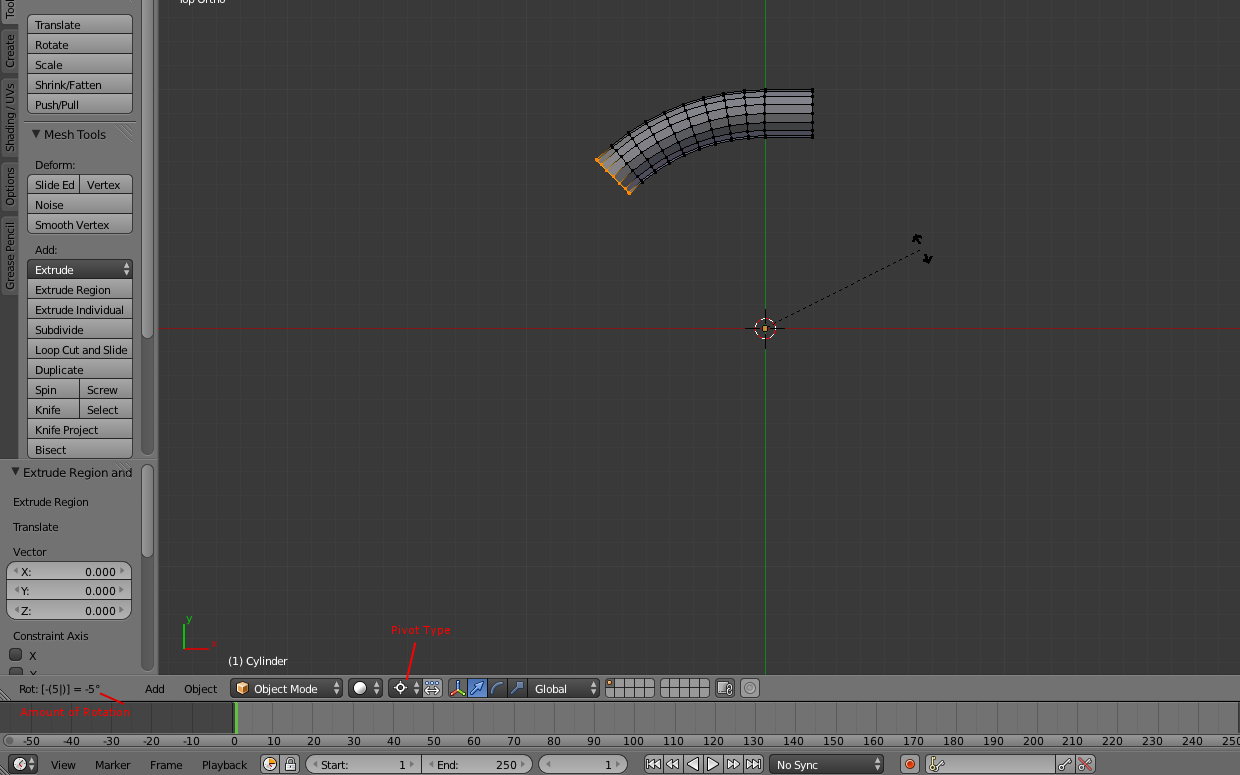Switch to the Create tab
Image resolution: width=1240 pixels, height=775 pixels.
(x=10, y=50)
